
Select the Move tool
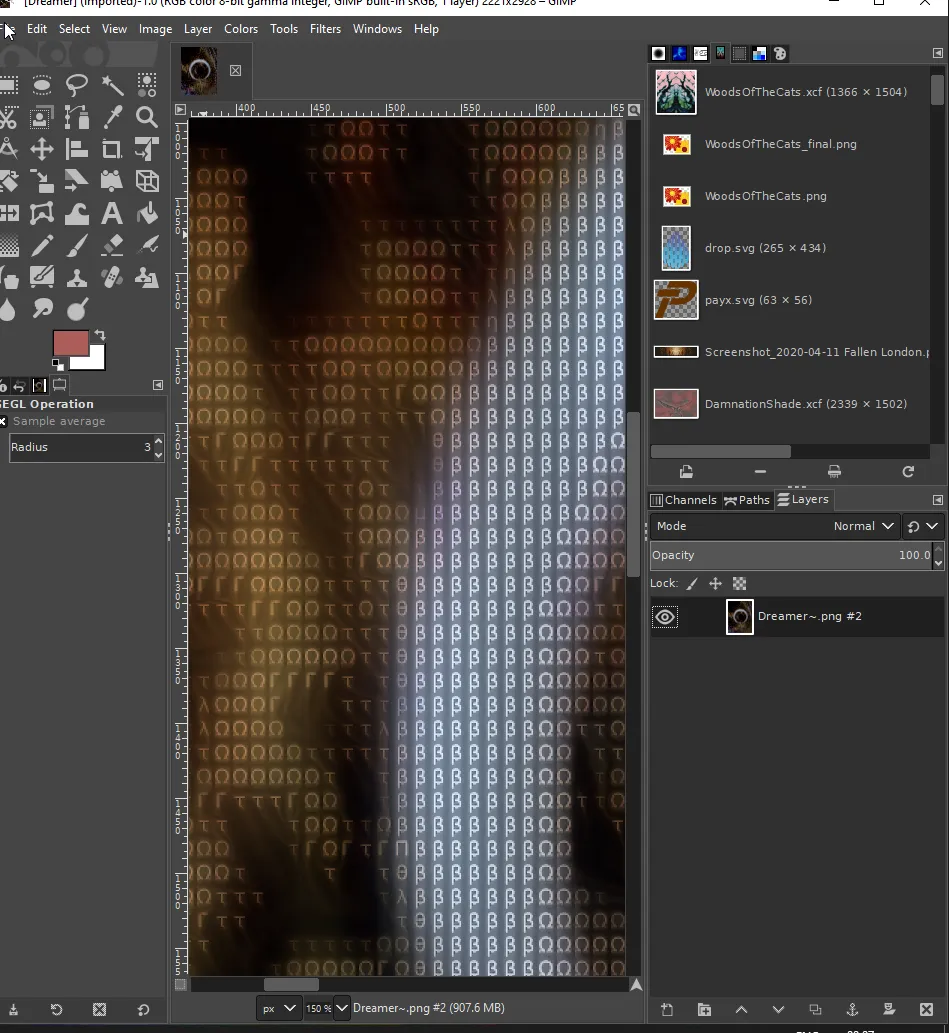42,150
